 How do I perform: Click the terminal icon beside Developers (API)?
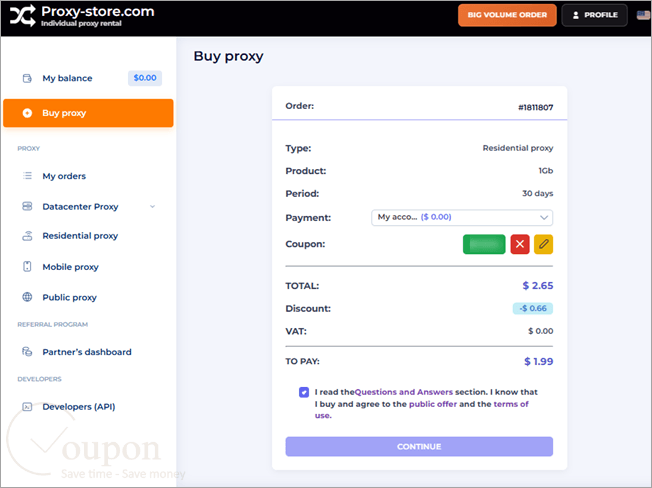[27, 407]
